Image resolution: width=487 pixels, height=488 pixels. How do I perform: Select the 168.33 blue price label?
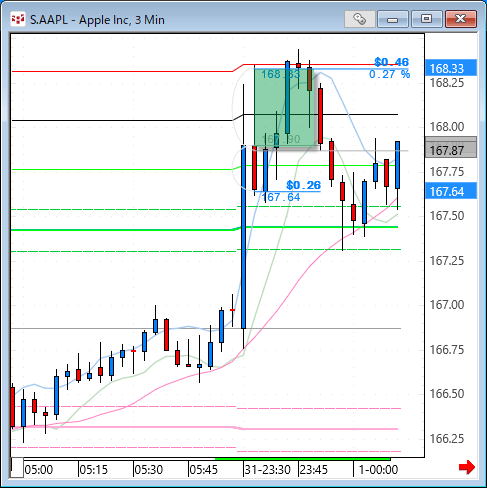(x=451, y=68)
